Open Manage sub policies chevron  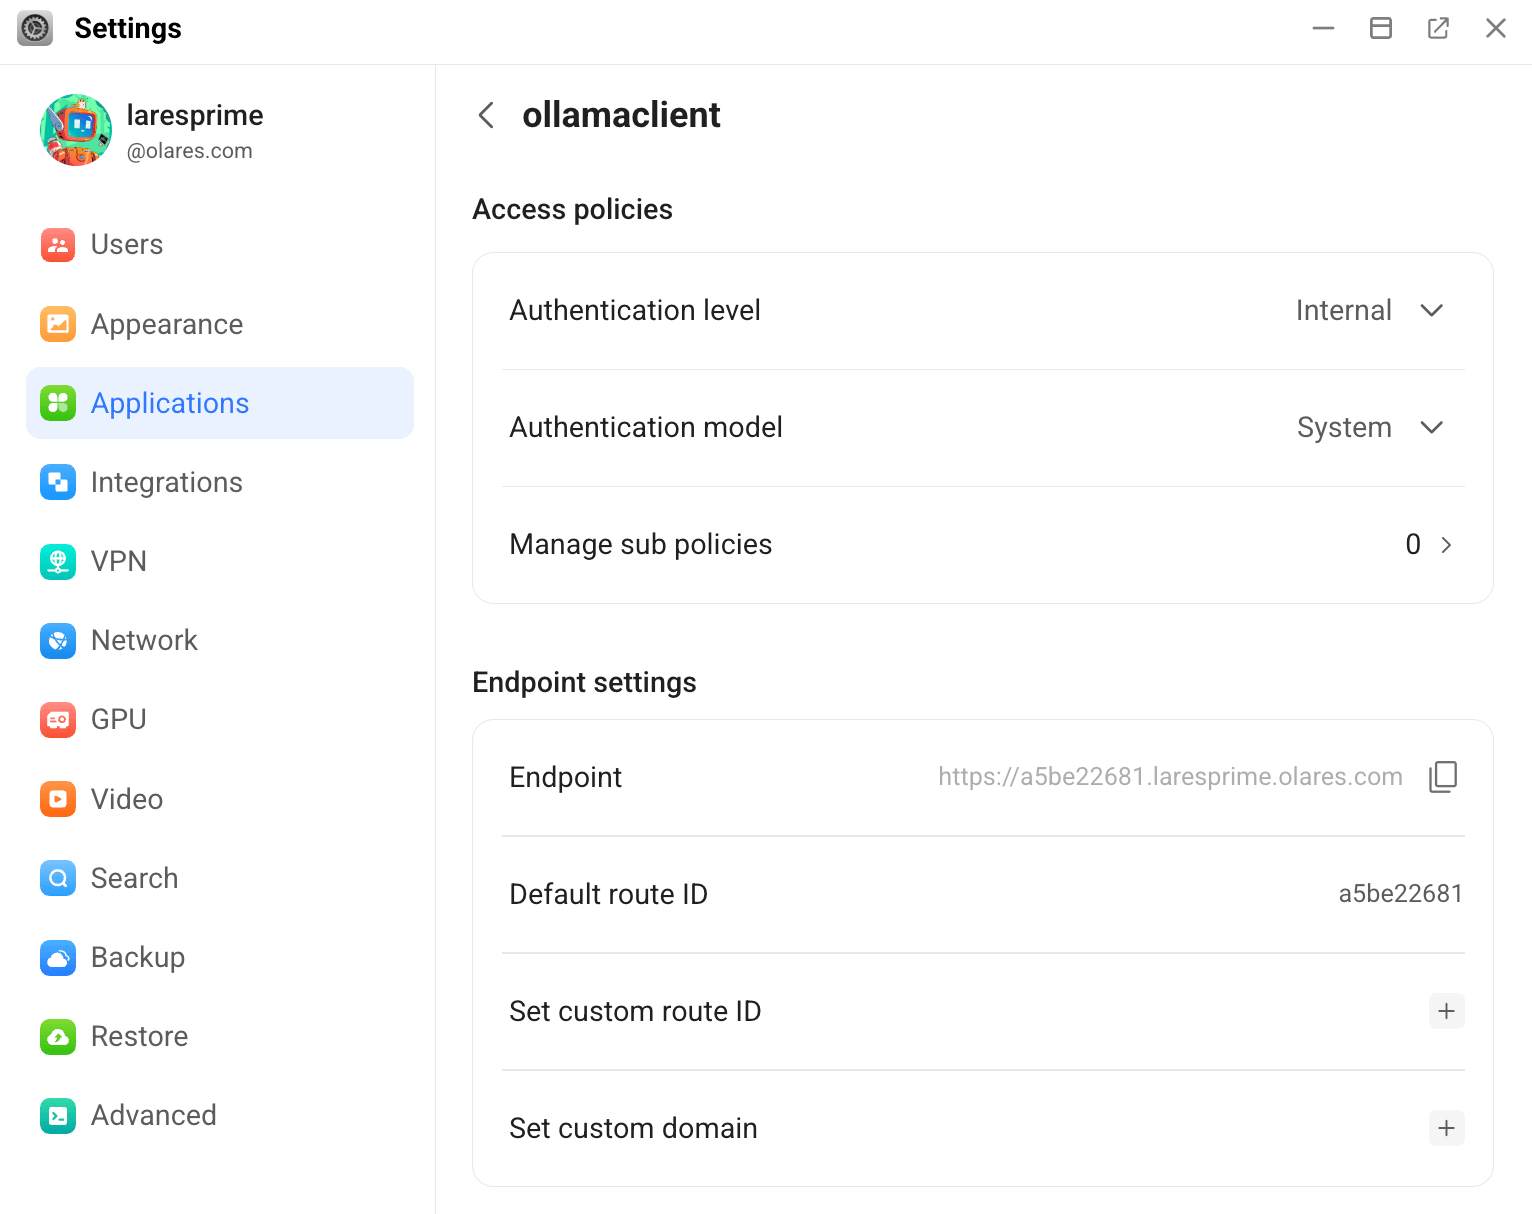[x=1446, y=545]
